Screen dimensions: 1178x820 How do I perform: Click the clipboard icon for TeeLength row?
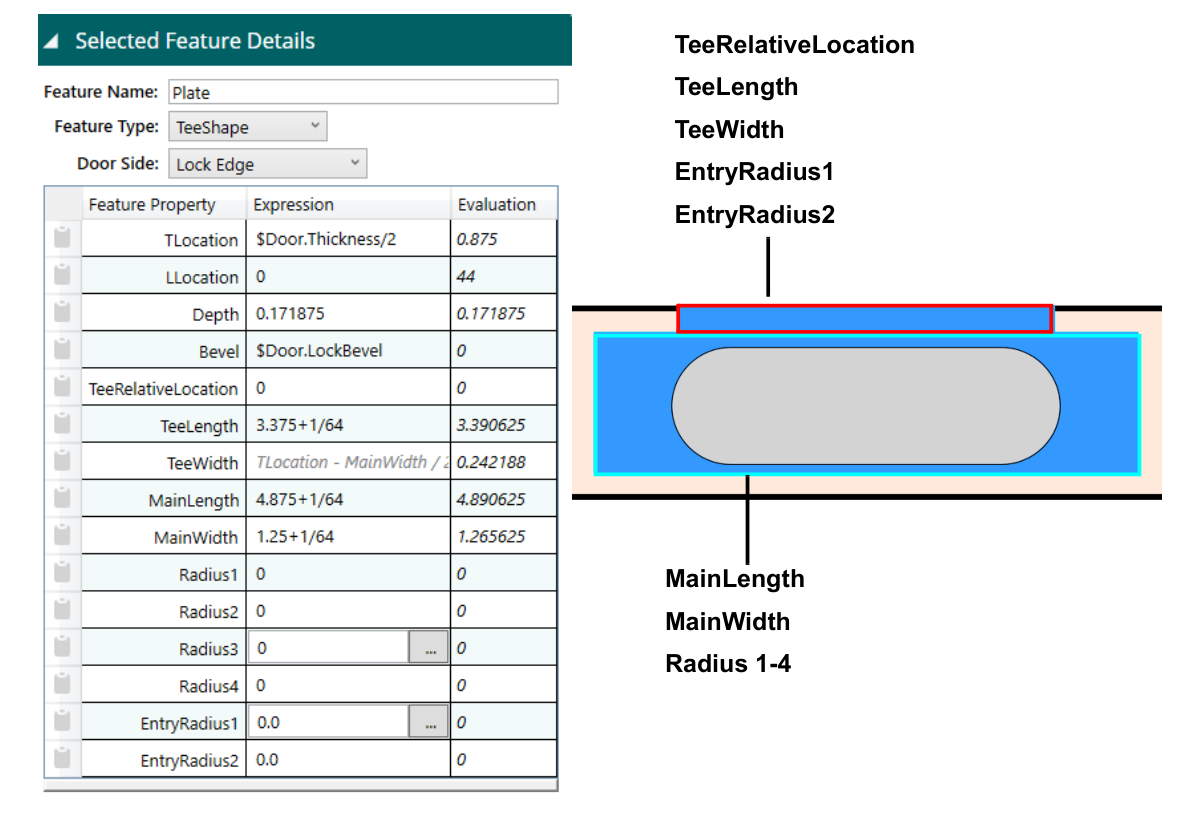(62, 424)
